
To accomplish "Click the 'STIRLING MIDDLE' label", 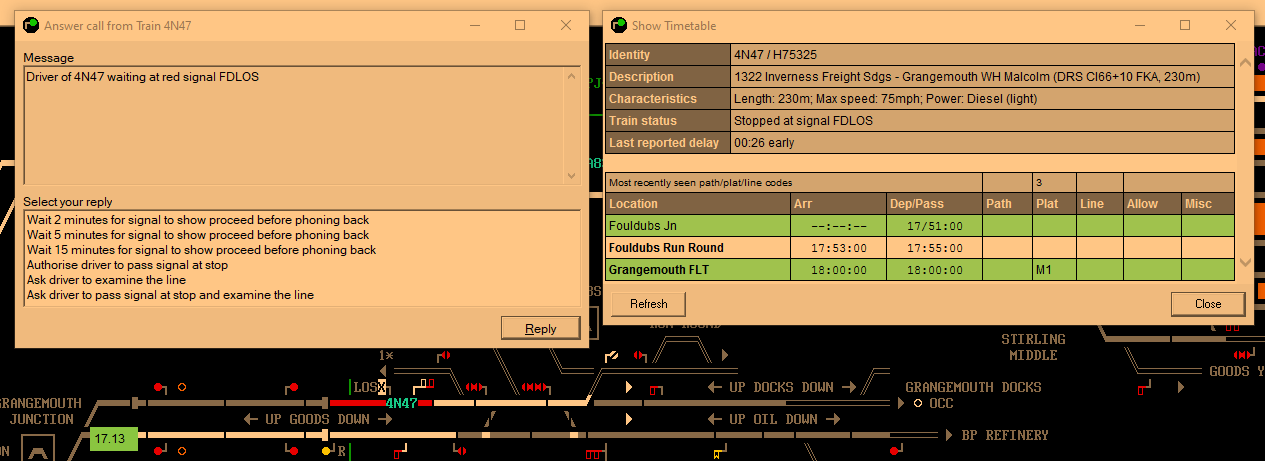I will (x=1033, y=347).
